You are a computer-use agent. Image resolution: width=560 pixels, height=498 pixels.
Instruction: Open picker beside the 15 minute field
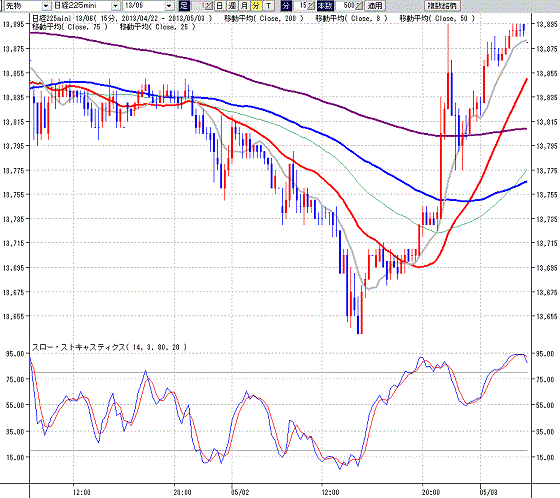(x=311, y=6)
